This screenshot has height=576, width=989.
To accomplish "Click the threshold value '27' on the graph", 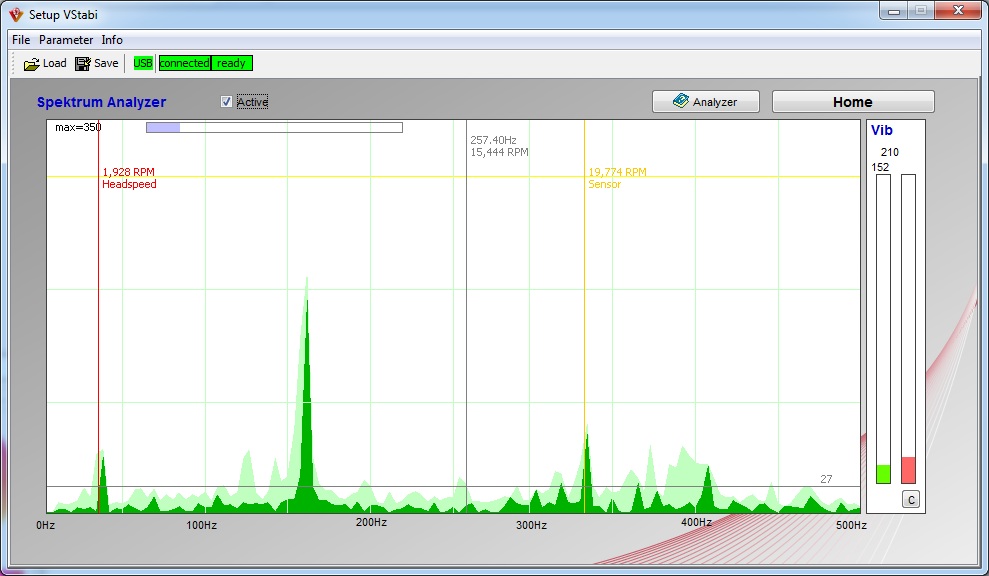I will pyautogui.click(x=826, y=479).
